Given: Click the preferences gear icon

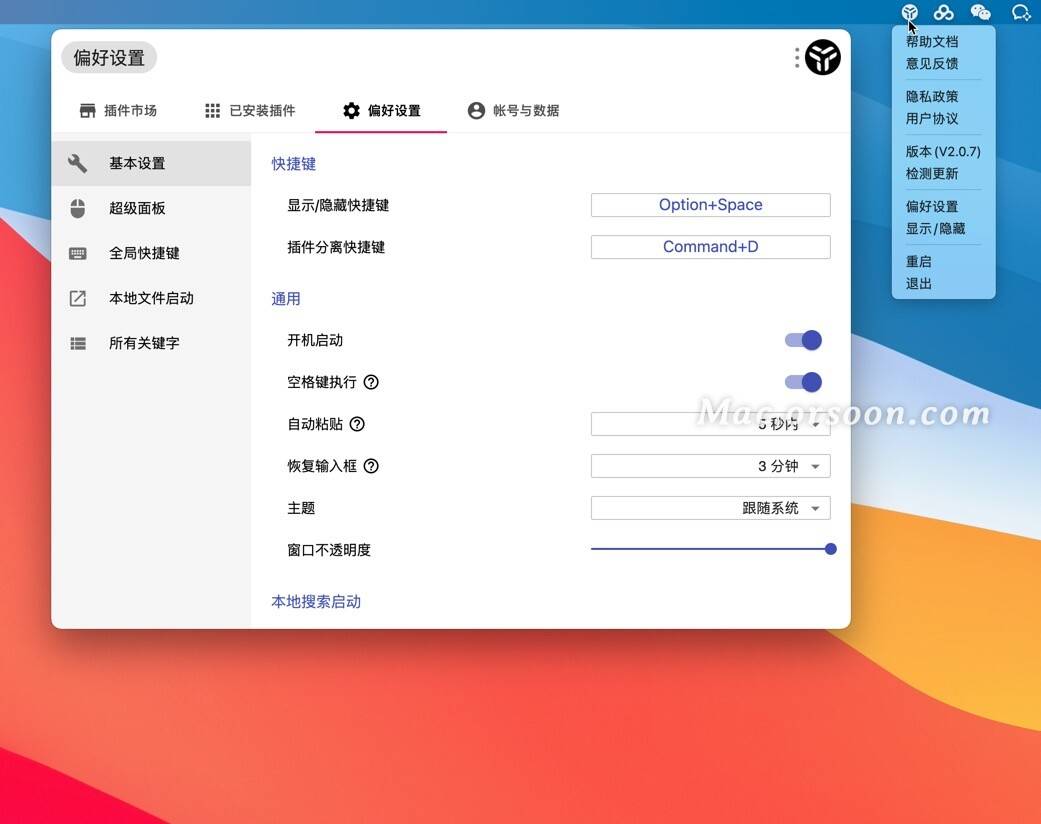Looking at the screenshot, I should coord(351,110).
